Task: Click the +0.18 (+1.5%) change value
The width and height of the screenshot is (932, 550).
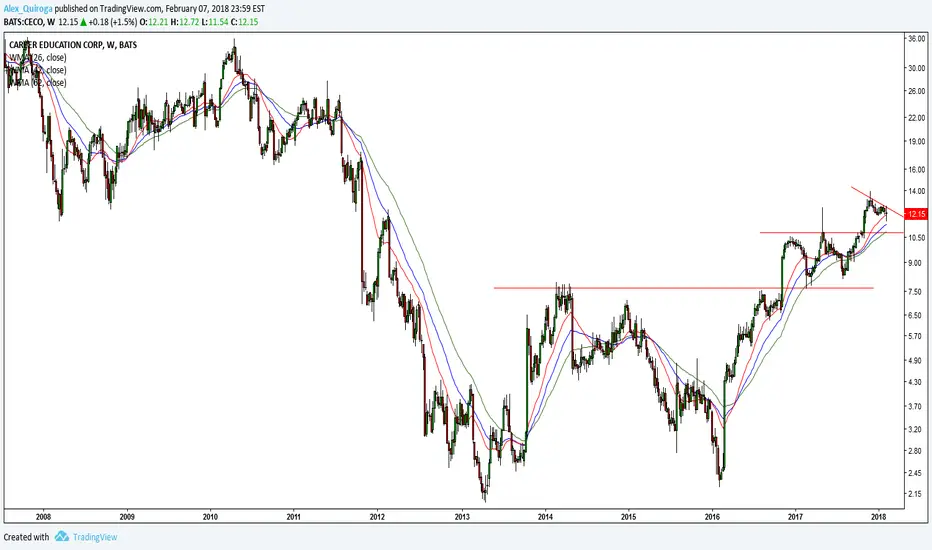Action: [113, 22]
